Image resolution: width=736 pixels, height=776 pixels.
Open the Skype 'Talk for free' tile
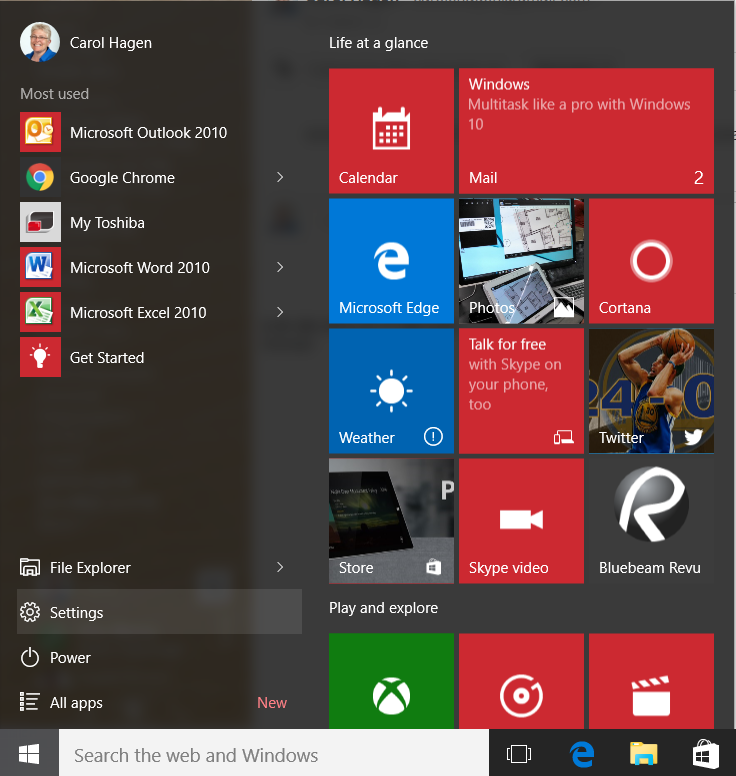[x=521, y=391]
